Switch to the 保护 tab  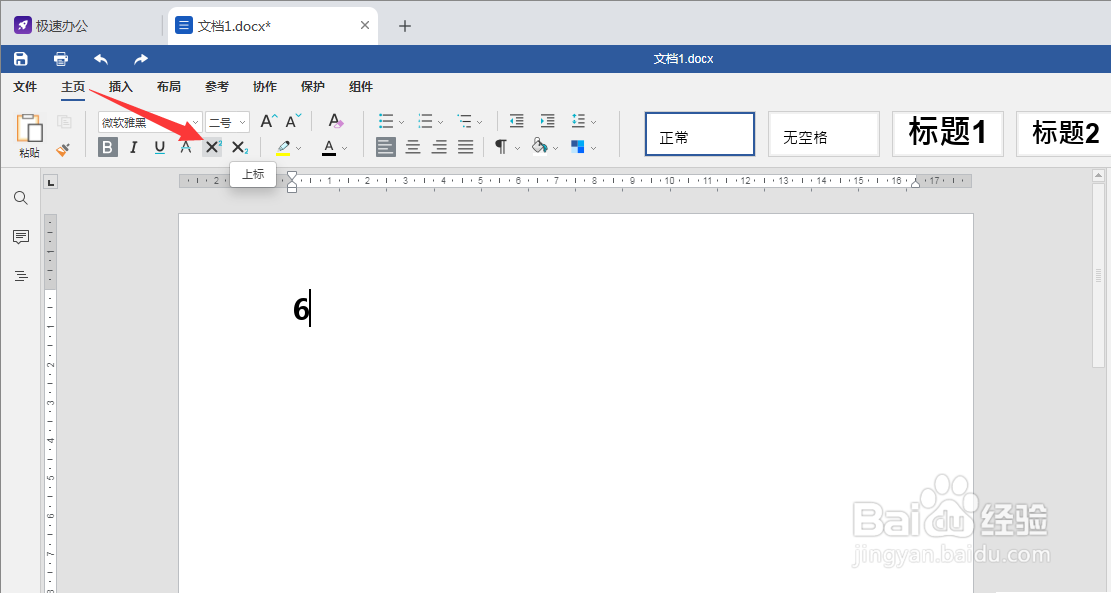[x=312, y=86]
